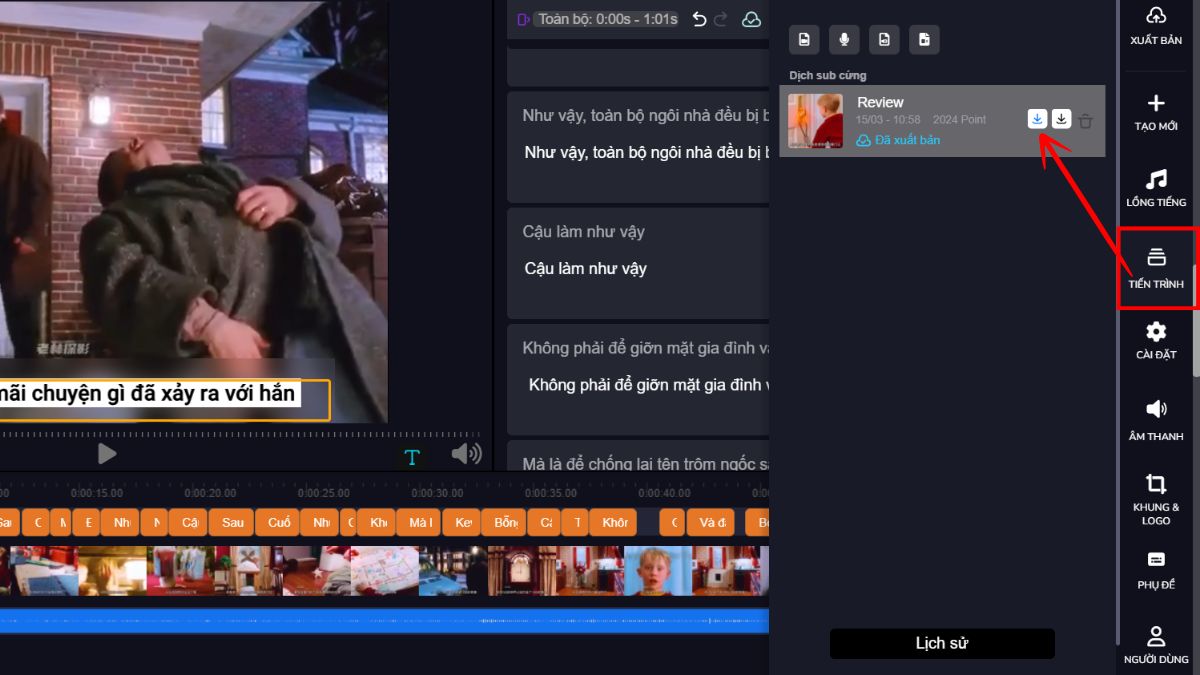Screen dimensions: 1200x675
Task: Open the Tiến trình progress panel
Action: [x=1156, y=268]
